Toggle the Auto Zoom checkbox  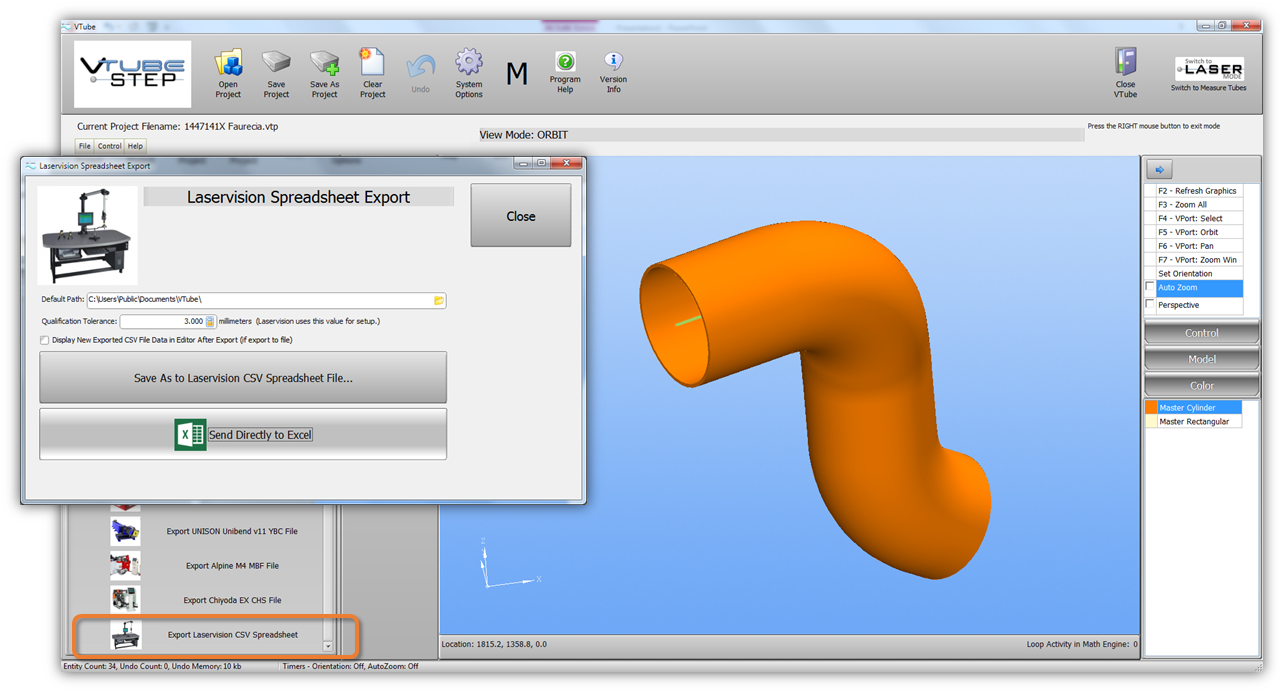pyautogui.click(x=1150, y=288)
